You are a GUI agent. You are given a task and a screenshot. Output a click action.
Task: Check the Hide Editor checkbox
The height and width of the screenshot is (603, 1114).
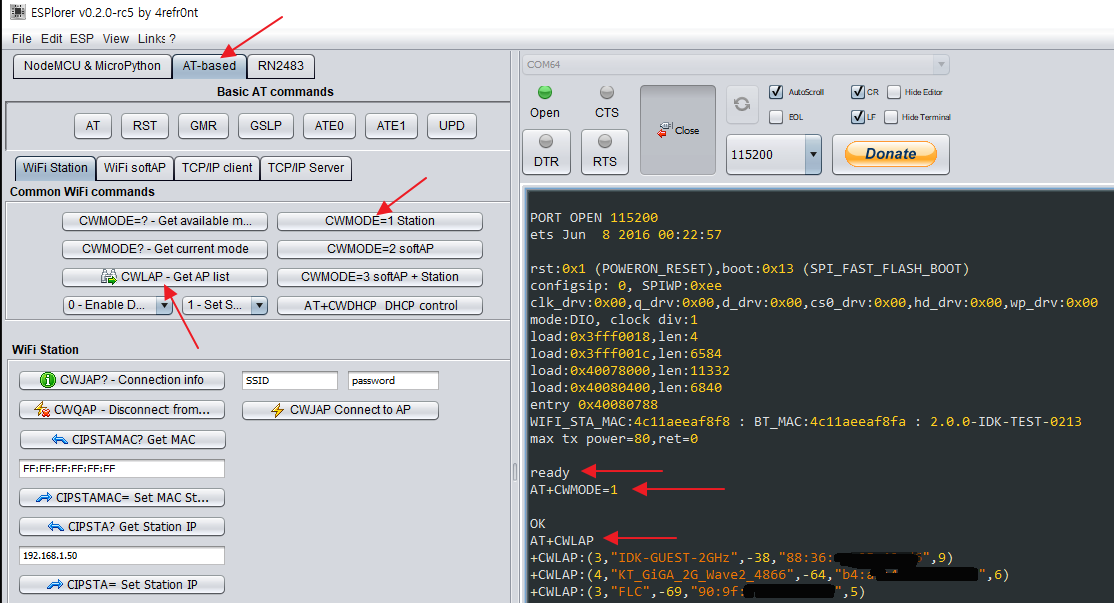pyautogui.click(x=894, y=92)
